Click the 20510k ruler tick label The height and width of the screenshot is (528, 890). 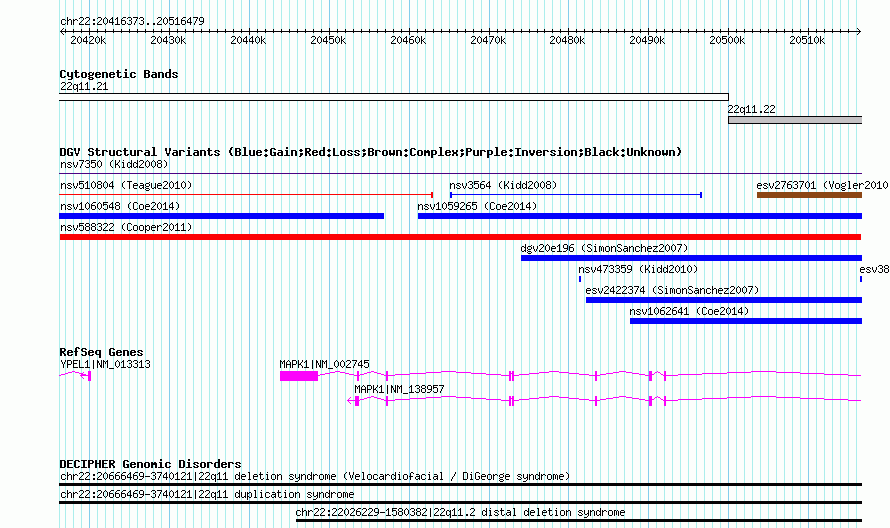pyautogui.click(x=807, y=40)
